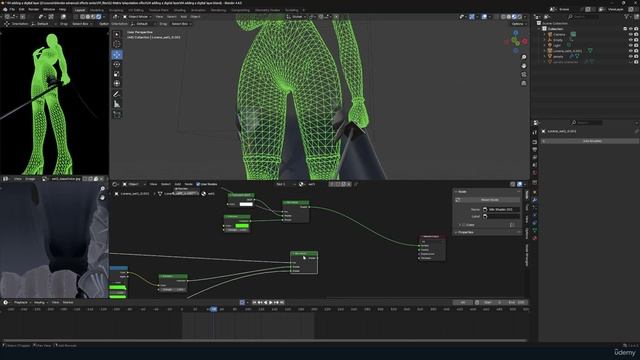Open the Render menu
The width and height of the screenshot is (640, 360).
(x=33, y=9)
